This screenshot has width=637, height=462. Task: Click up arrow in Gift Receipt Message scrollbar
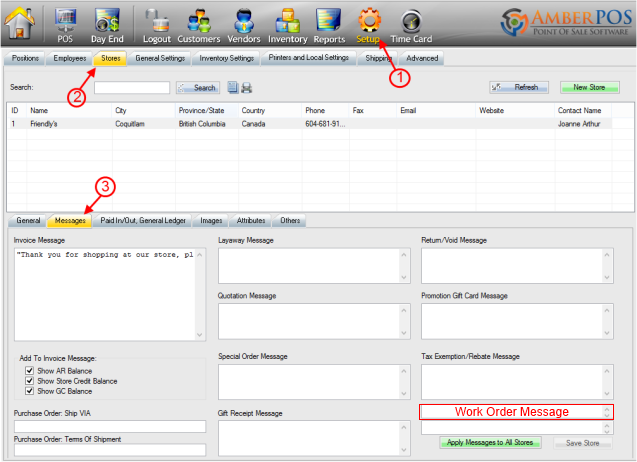404,427
